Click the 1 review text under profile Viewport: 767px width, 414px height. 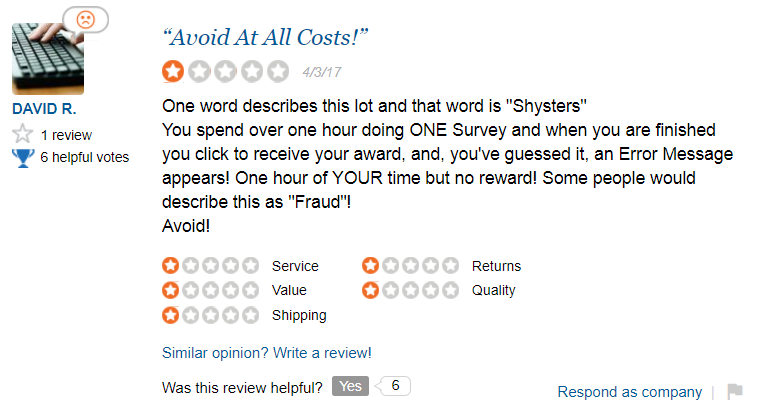tap(66, 135)
